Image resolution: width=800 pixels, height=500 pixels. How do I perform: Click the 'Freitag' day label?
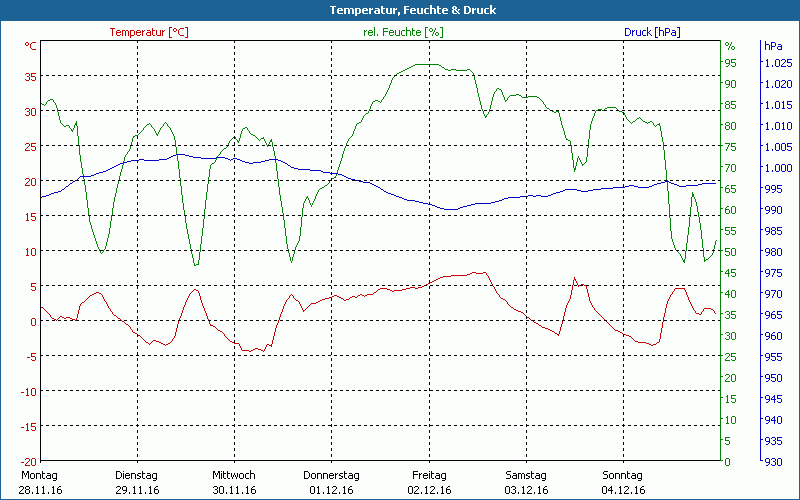pos(429,475)
